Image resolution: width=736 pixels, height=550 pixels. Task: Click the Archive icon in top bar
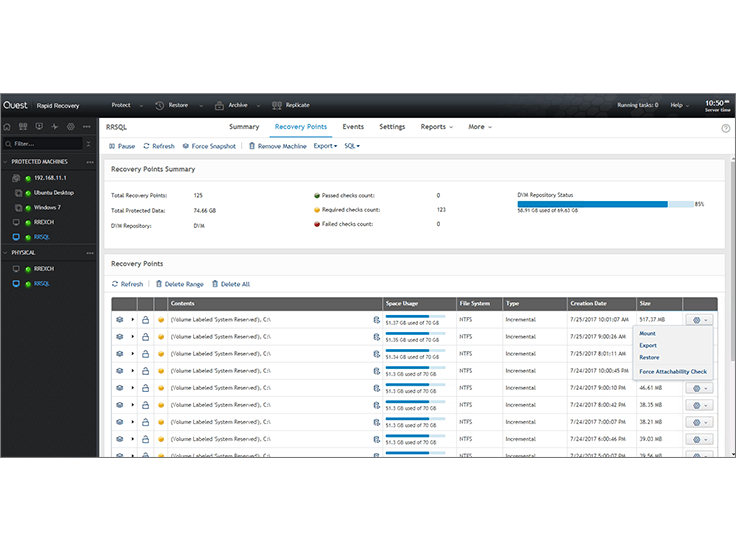coord(219,106)
